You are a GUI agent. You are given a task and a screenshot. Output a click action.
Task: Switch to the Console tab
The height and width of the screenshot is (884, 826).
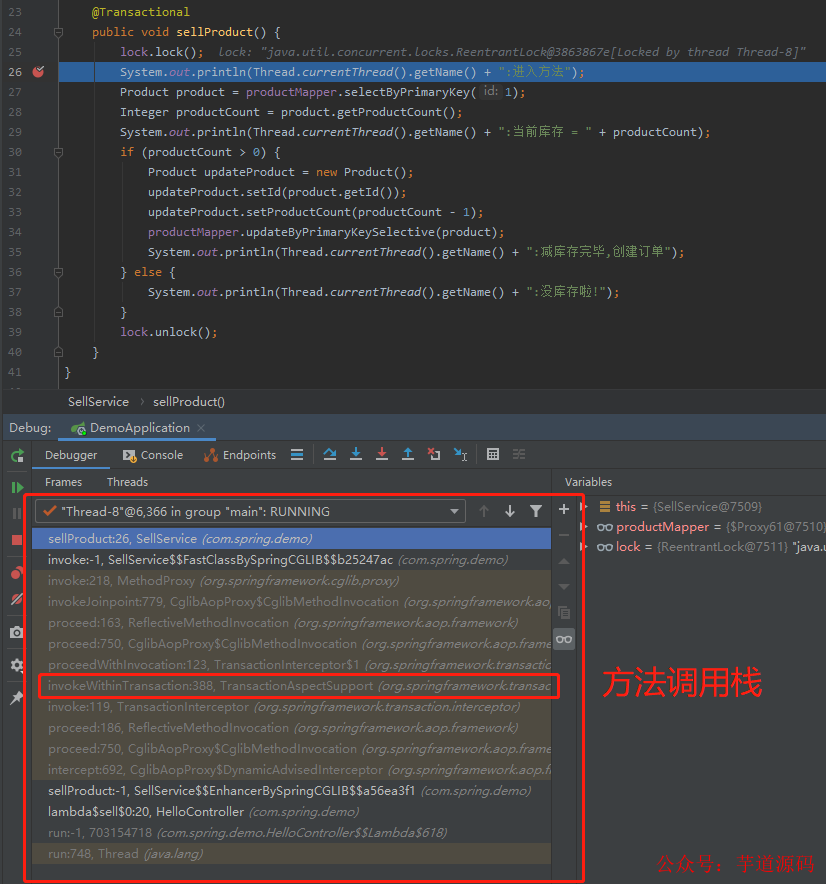[153, 455]
